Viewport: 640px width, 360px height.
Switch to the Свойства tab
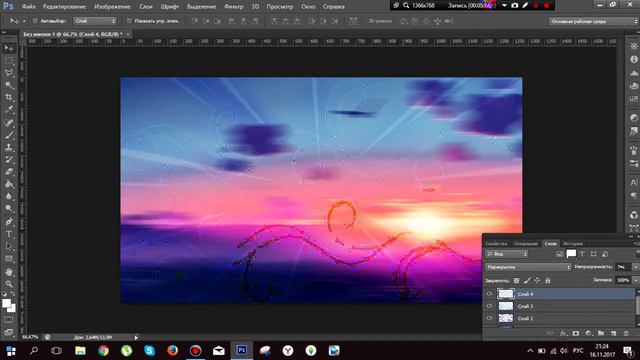pos(496,243)
